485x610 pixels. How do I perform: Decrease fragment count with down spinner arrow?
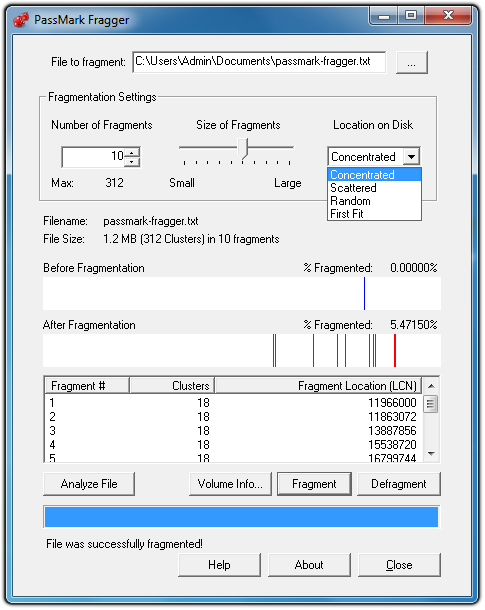pyautogui.click(x=133, y=162)
